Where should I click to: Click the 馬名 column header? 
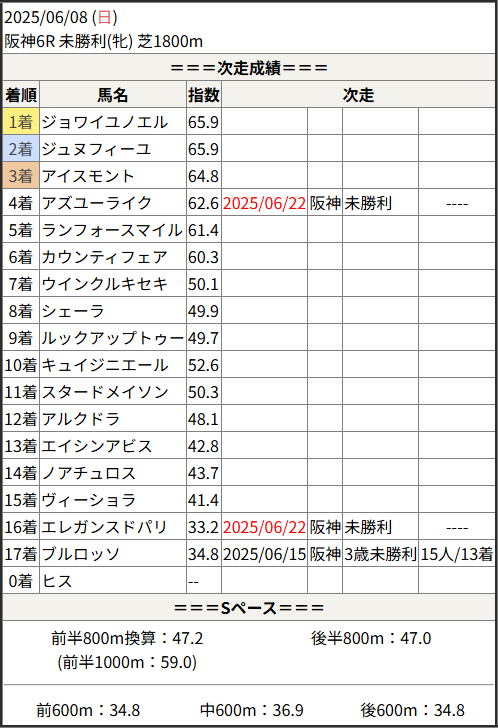pyautogui.click(x=113, y=95)
